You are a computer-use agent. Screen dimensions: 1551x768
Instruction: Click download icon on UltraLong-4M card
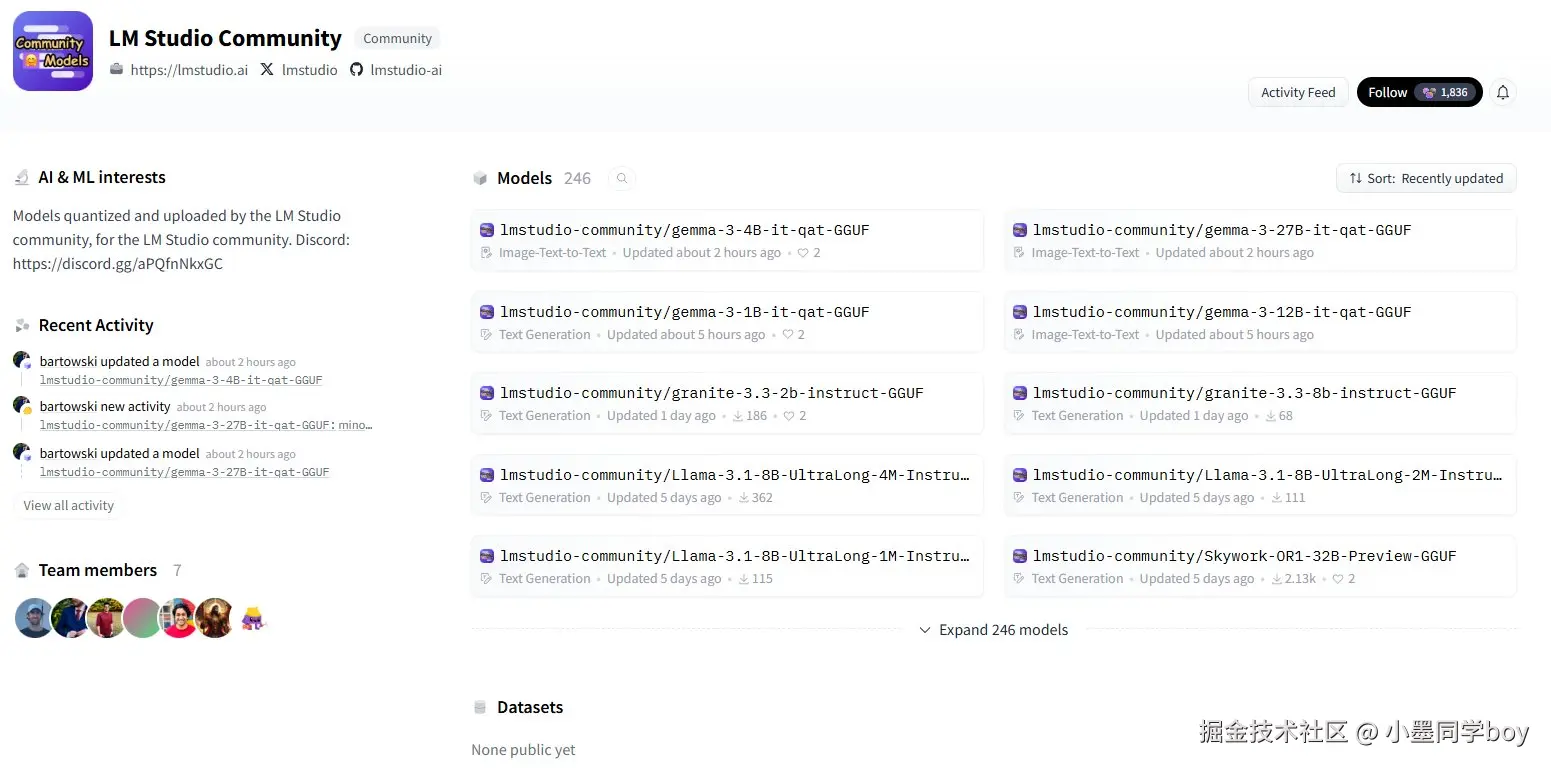pos(744,498)
